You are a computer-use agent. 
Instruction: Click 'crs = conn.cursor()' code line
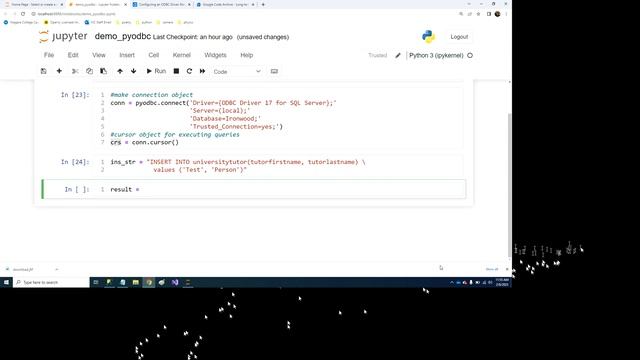(144, 142)
